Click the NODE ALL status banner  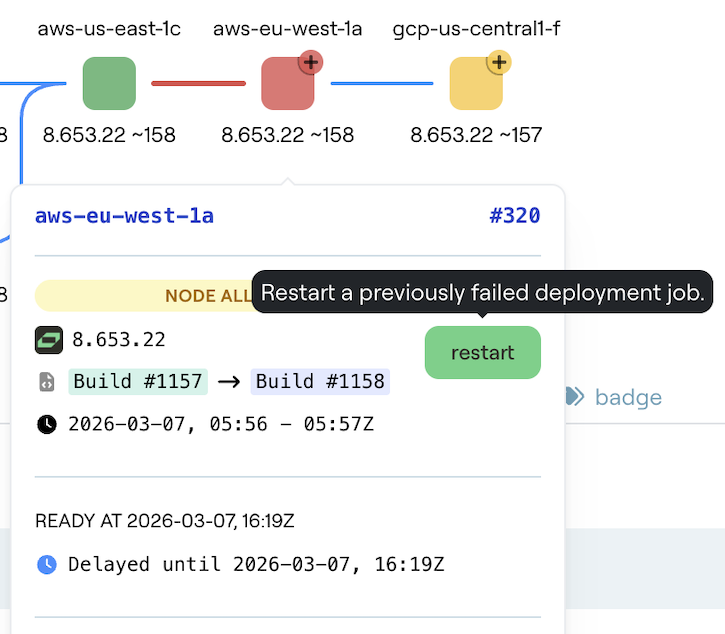pos(143,295)
